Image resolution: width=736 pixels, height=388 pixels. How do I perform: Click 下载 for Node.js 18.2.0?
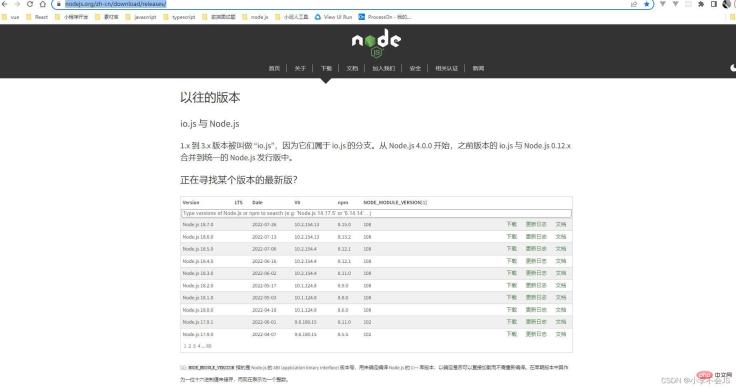(x=512, y=285)
